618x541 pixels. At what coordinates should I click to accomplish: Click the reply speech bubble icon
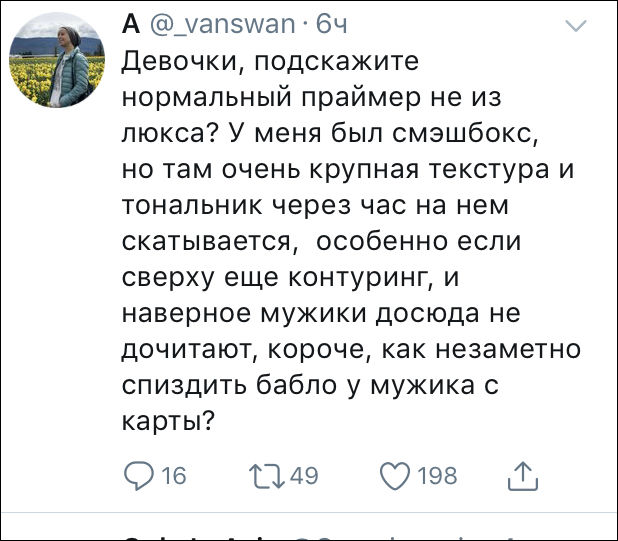pos(137,476)
